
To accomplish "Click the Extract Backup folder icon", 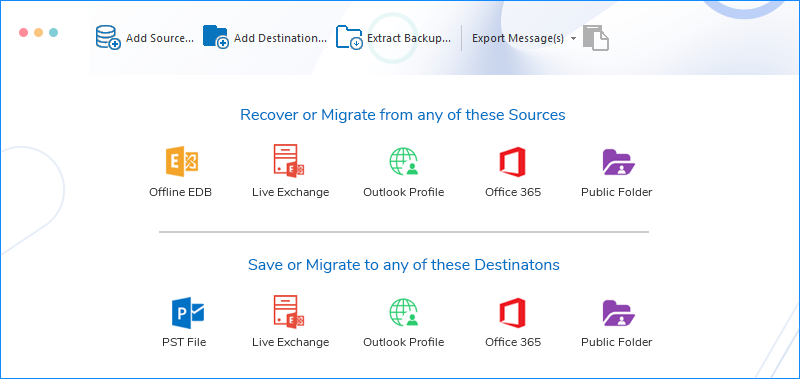I will [x=349, y=38].
